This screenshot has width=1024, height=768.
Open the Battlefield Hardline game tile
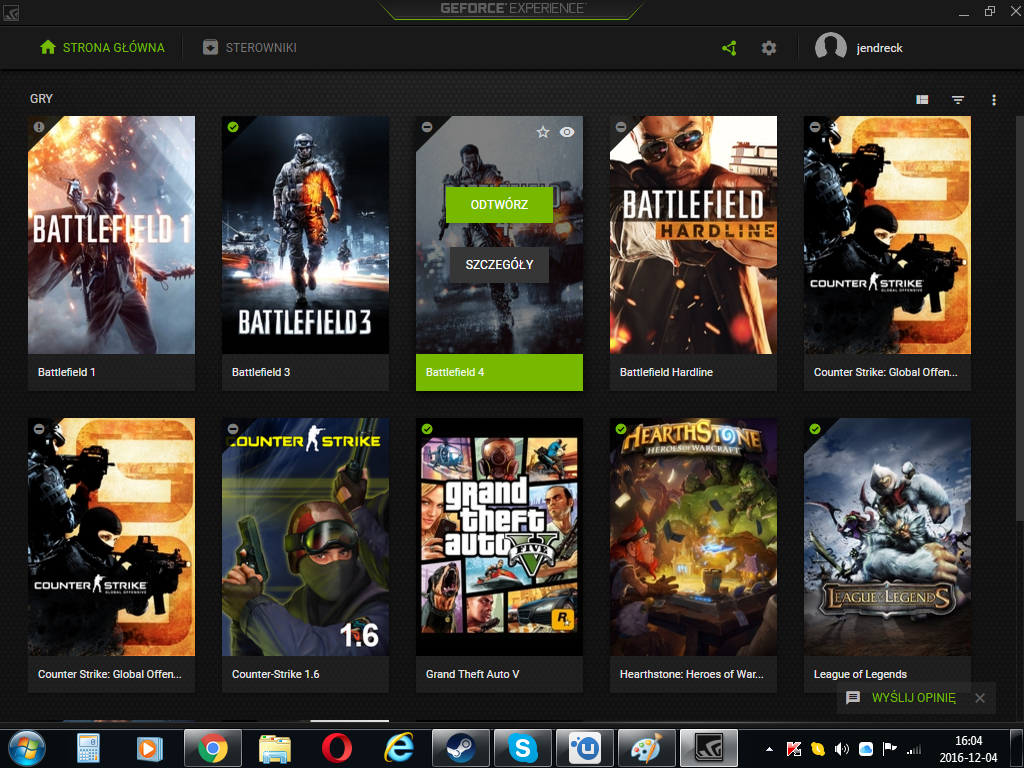pos(693,253)
